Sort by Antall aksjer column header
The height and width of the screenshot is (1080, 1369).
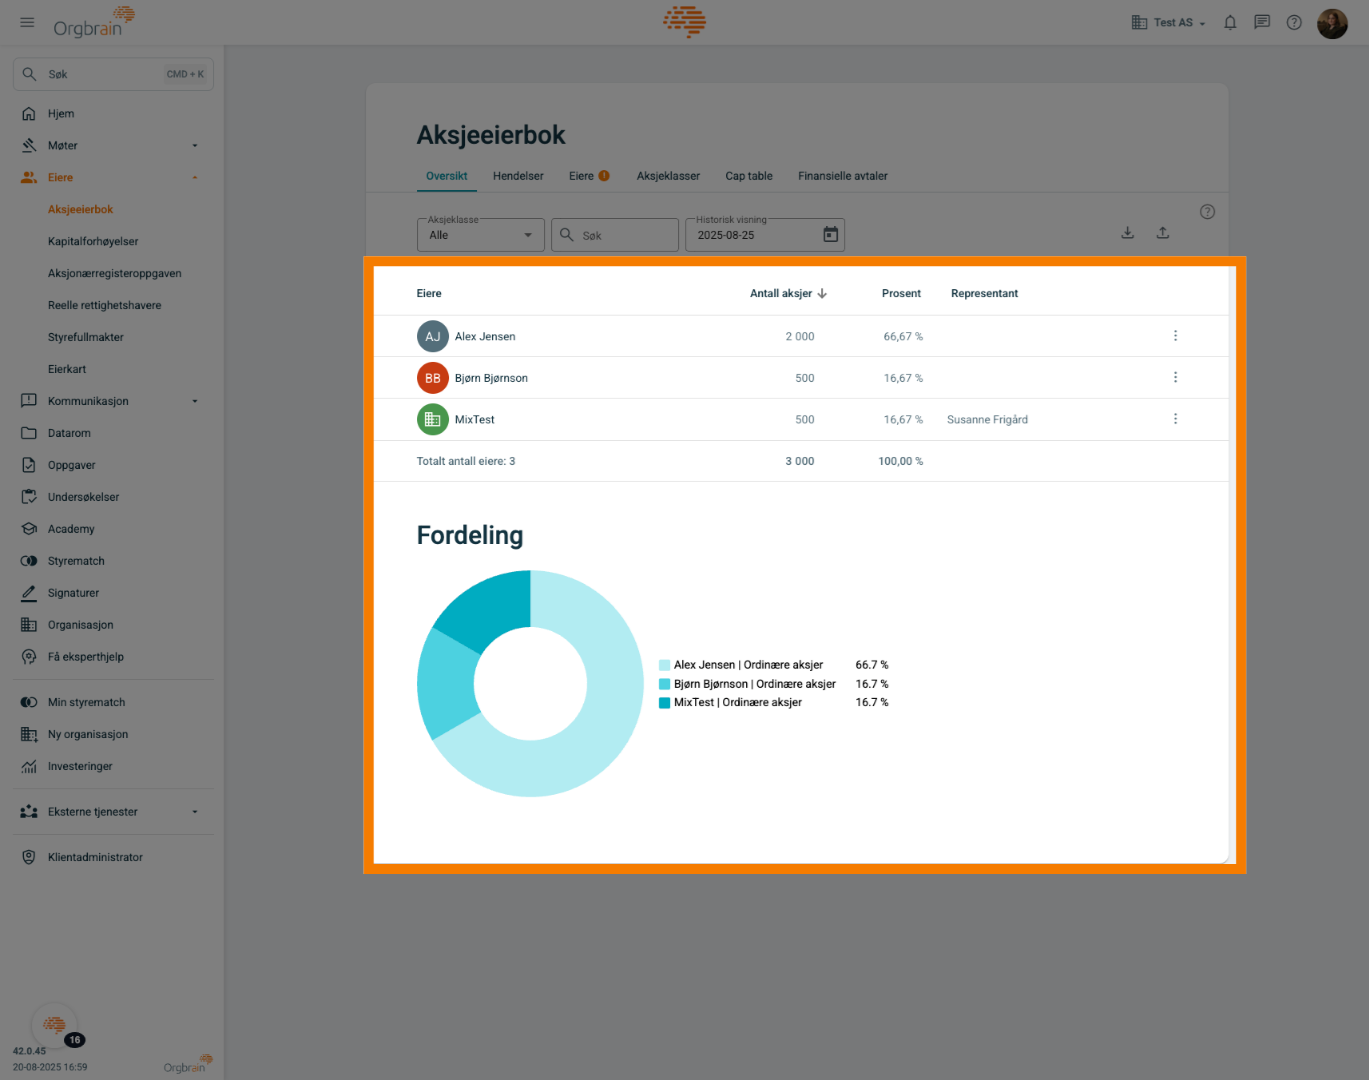coord(788,294)
